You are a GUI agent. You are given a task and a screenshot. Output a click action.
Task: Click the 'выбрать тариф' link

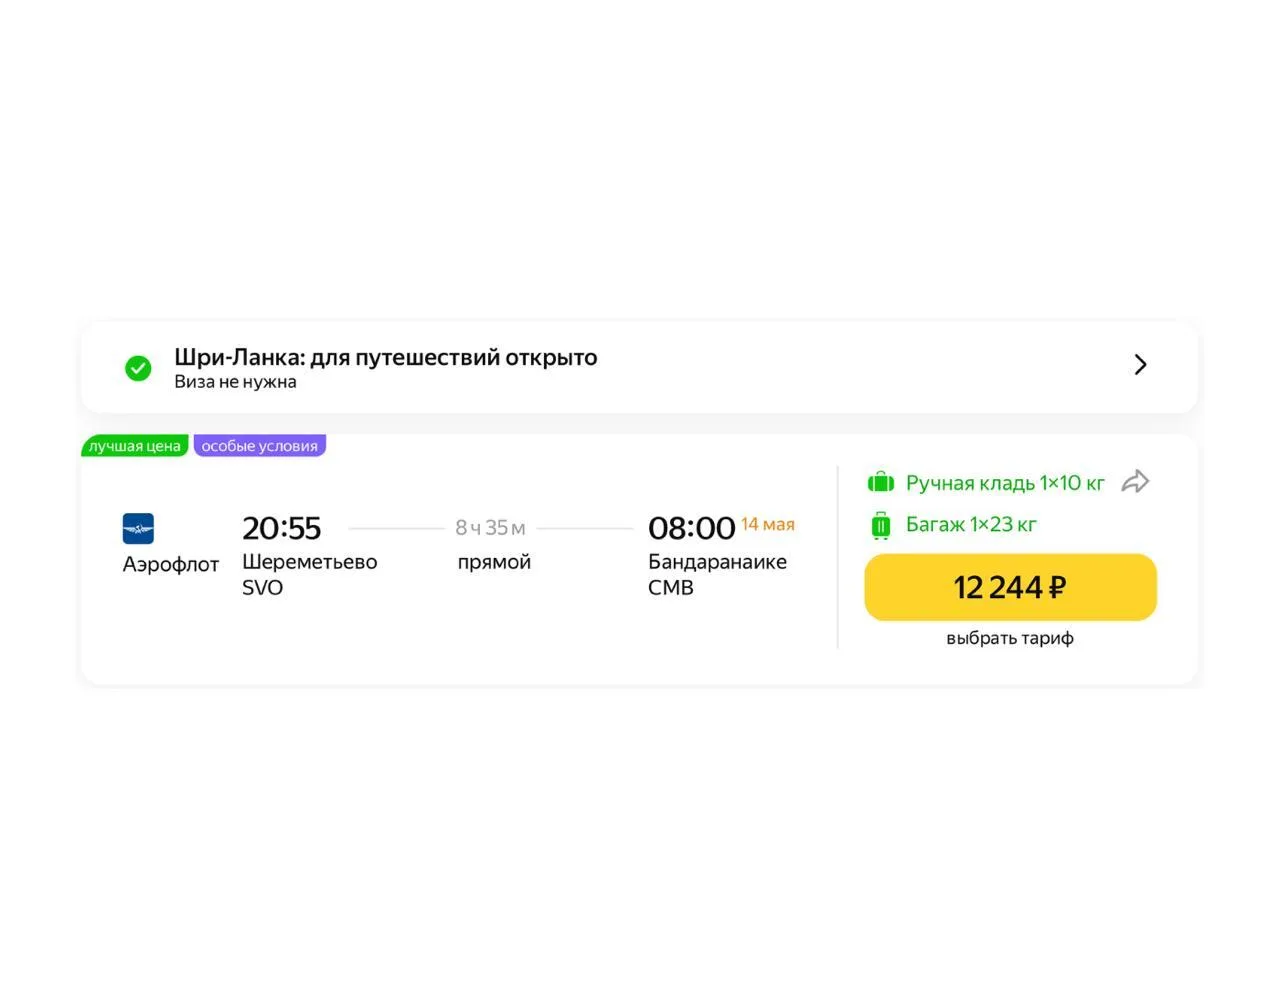coord(1010,638)
